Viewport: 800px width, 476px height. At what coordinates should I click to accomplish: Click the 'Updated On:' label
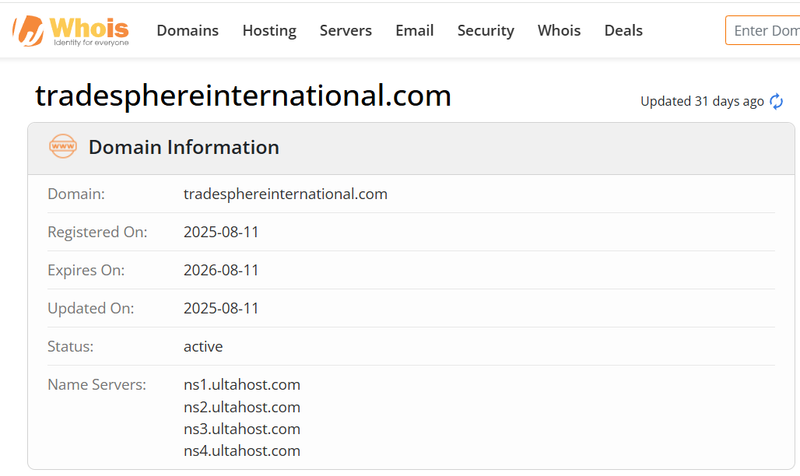(x=91, y=308)
